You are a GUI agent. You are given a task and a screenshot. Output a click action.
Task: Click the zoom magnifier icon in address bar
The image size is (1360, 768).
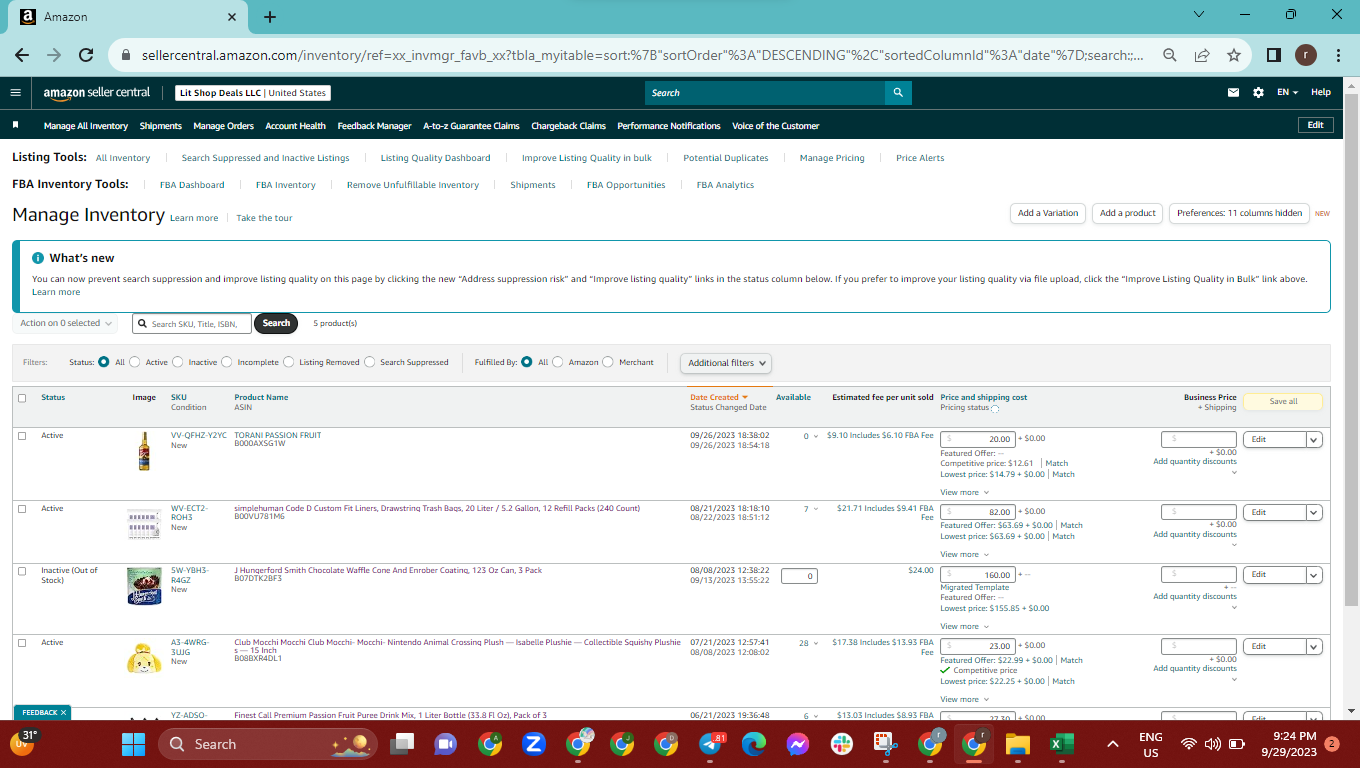(1168, 55)
